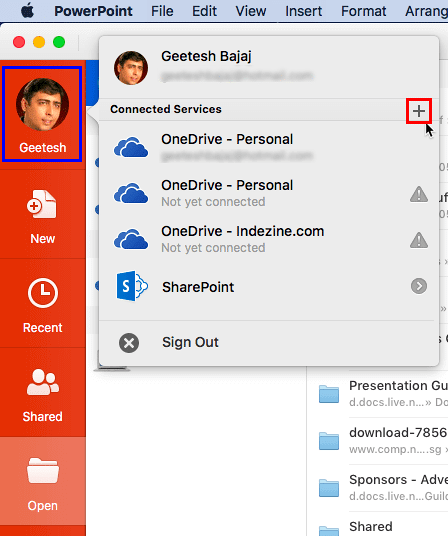Viewport: 448px width, 536px height.
Task: Click the red close window button
Action: (x=19, y=42)
